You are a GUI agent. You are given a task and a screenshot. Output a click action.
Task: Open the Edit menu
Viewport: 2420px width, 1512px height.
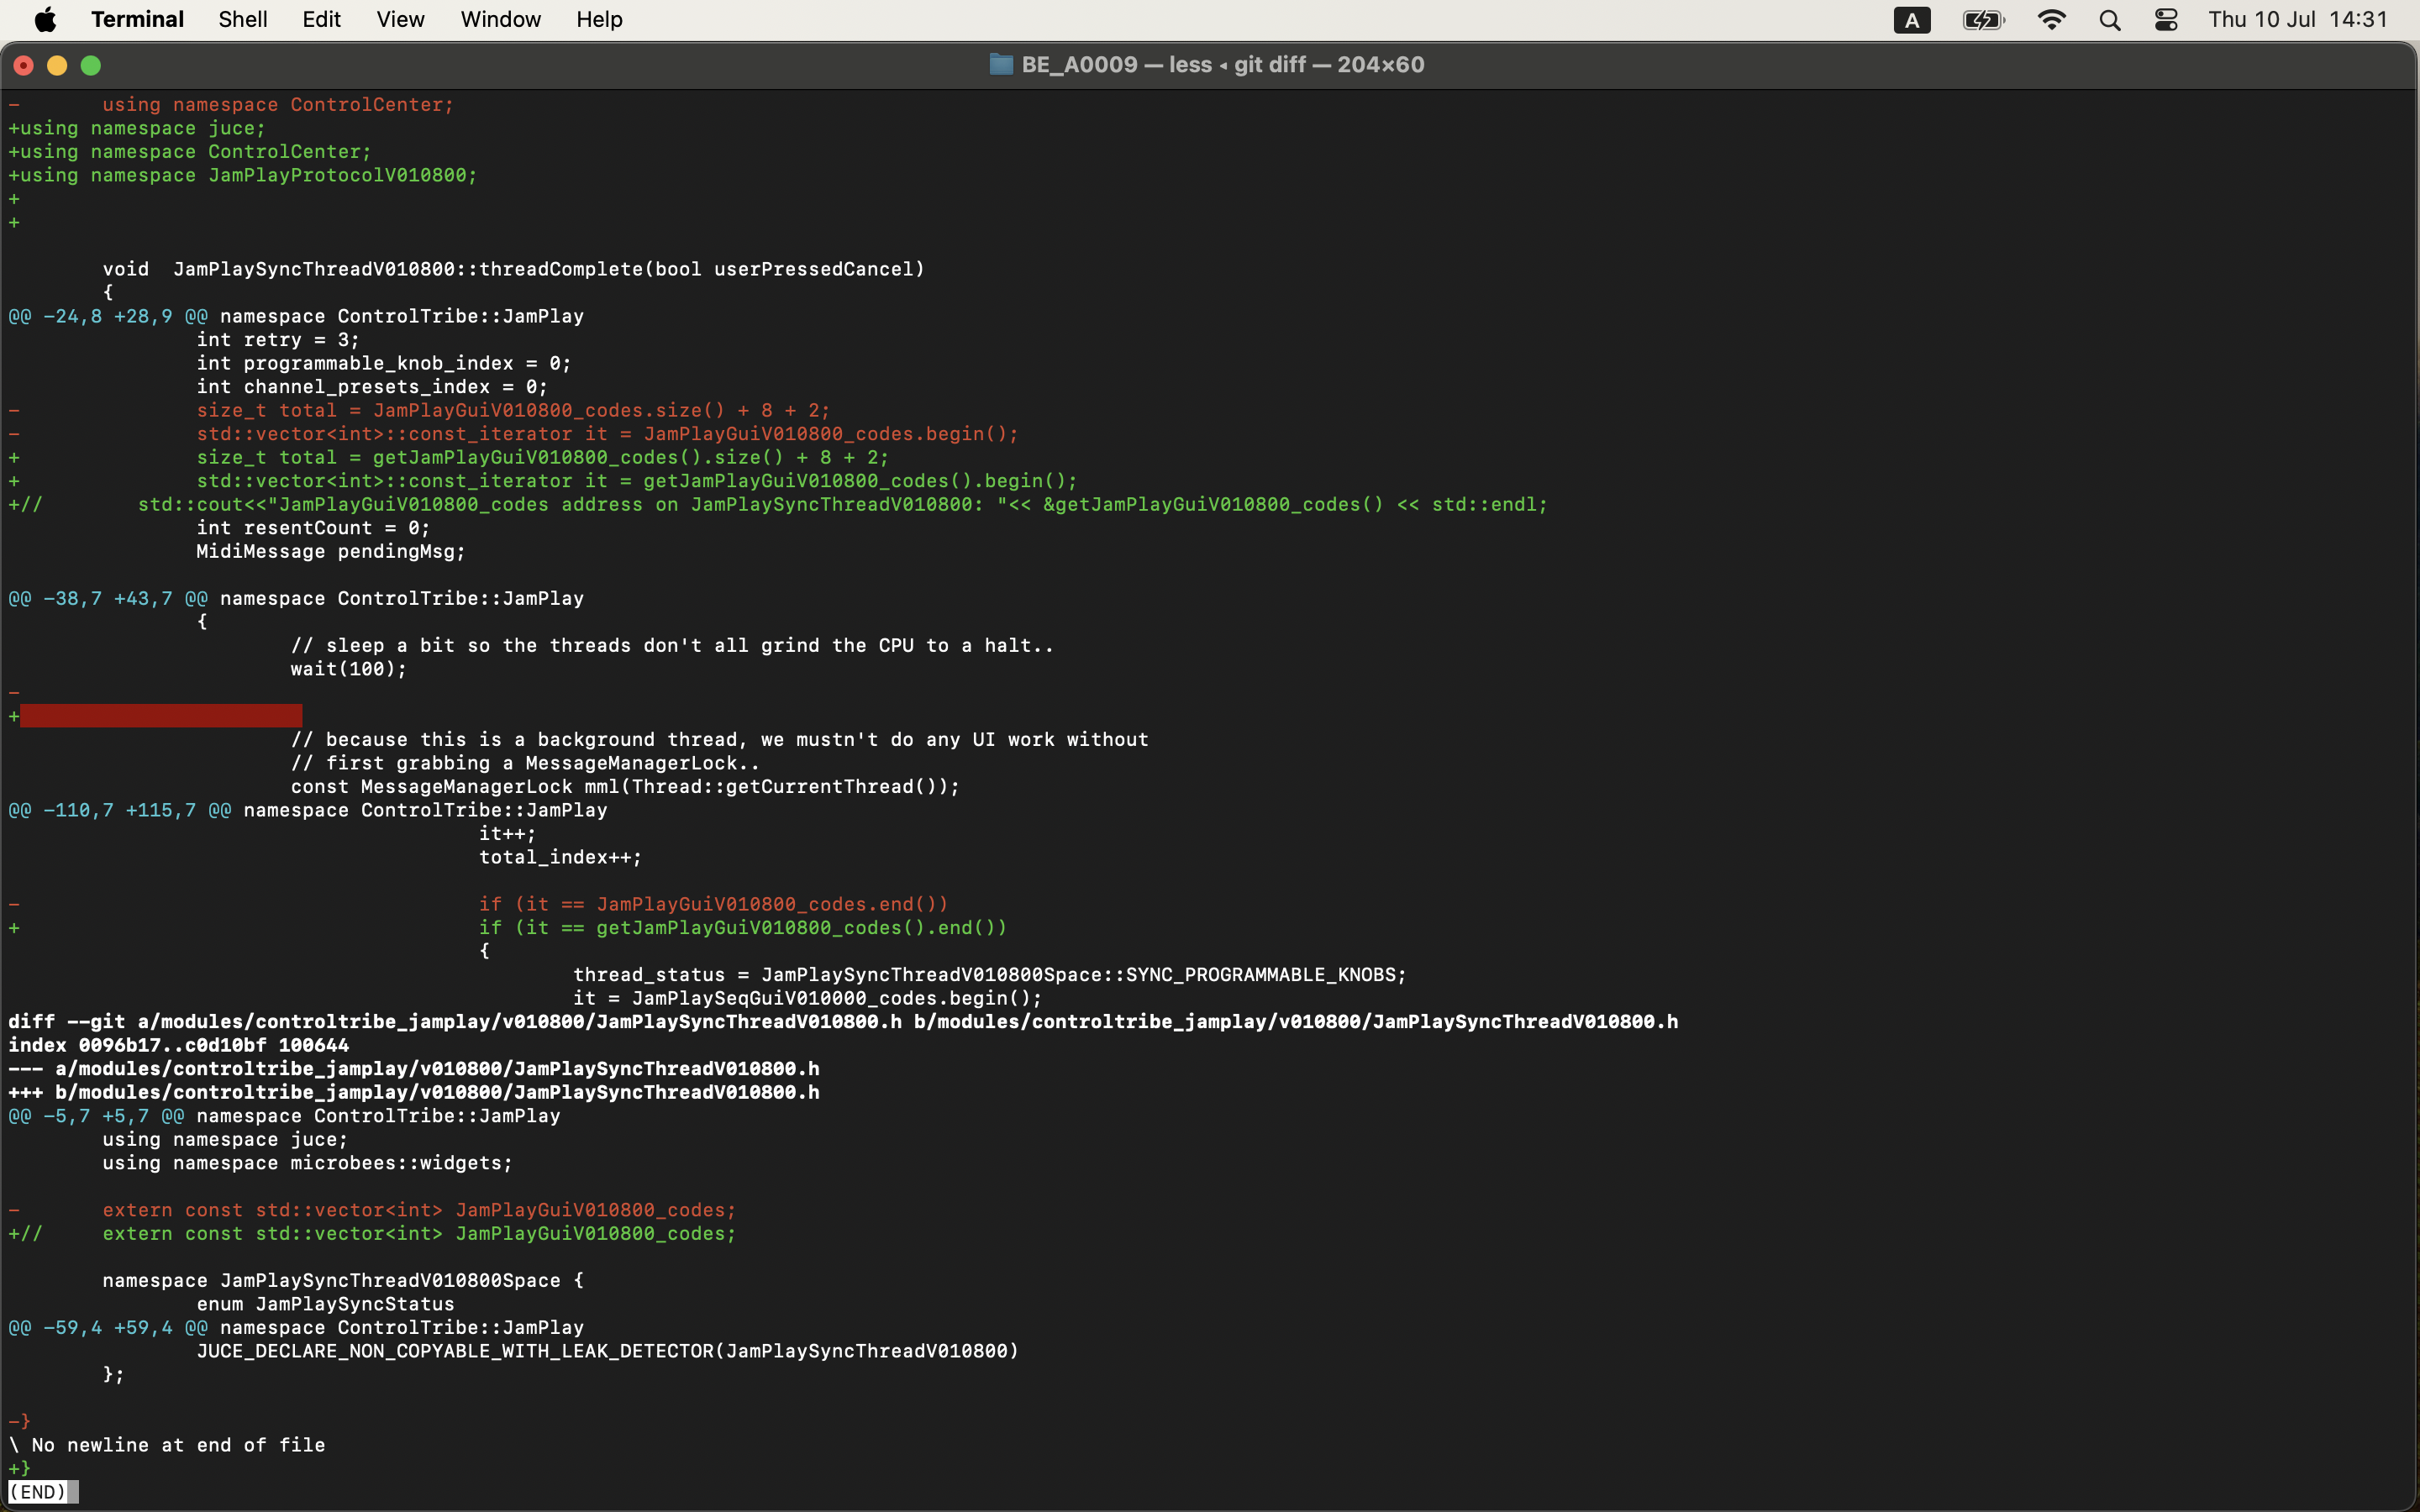(319, 19)
